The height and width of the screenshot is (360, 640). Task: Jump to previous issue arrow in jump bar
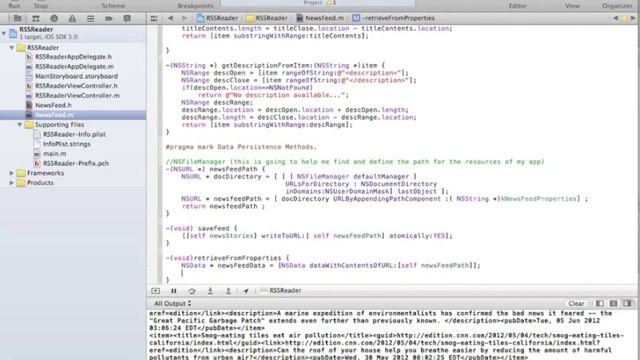[x=616, y=18]
